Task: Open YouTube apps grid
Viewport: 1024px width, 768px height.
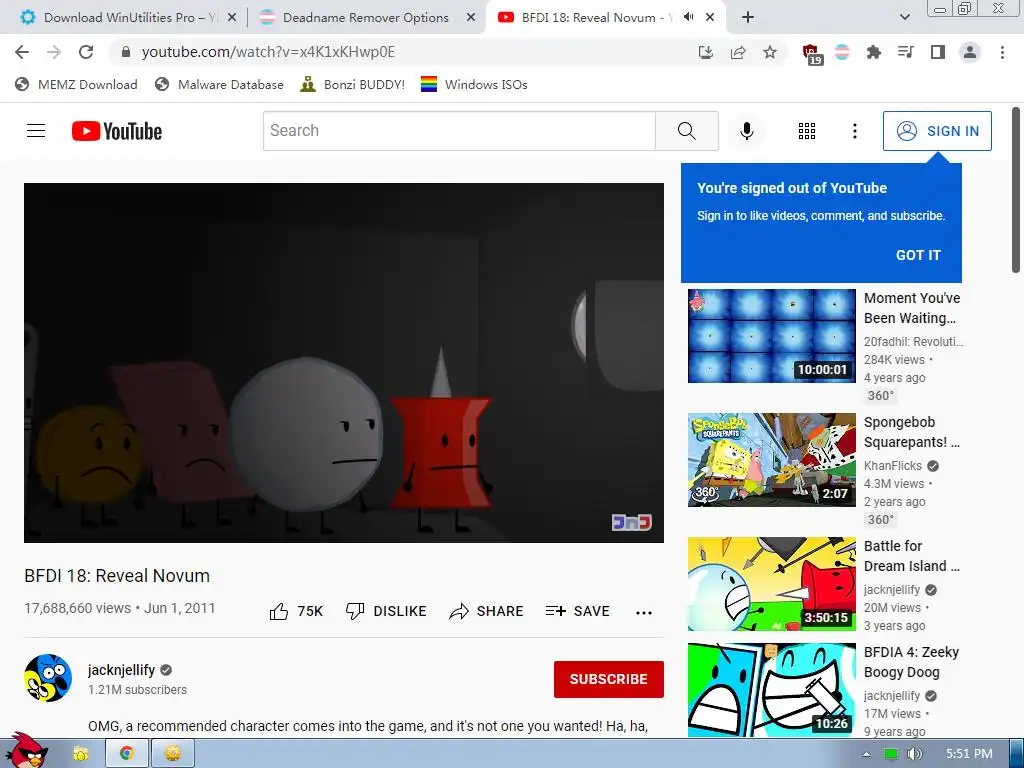Action: [x=807, y=131]
